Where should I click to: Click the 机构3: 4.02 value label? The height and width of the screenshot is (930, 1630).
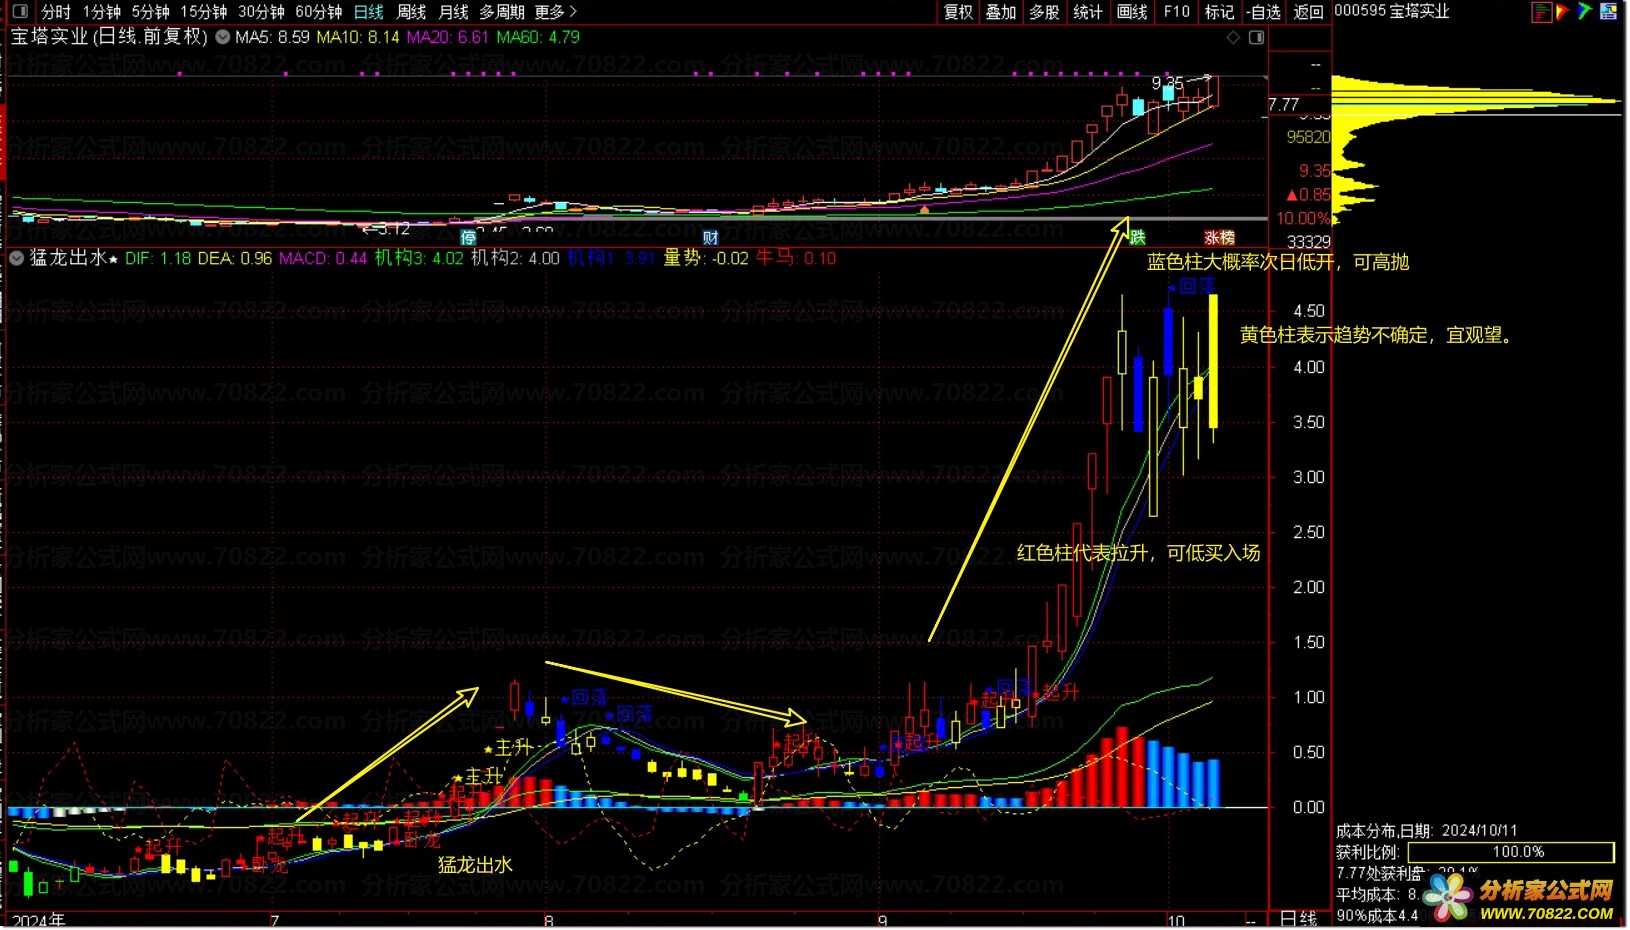coord(419,258)
